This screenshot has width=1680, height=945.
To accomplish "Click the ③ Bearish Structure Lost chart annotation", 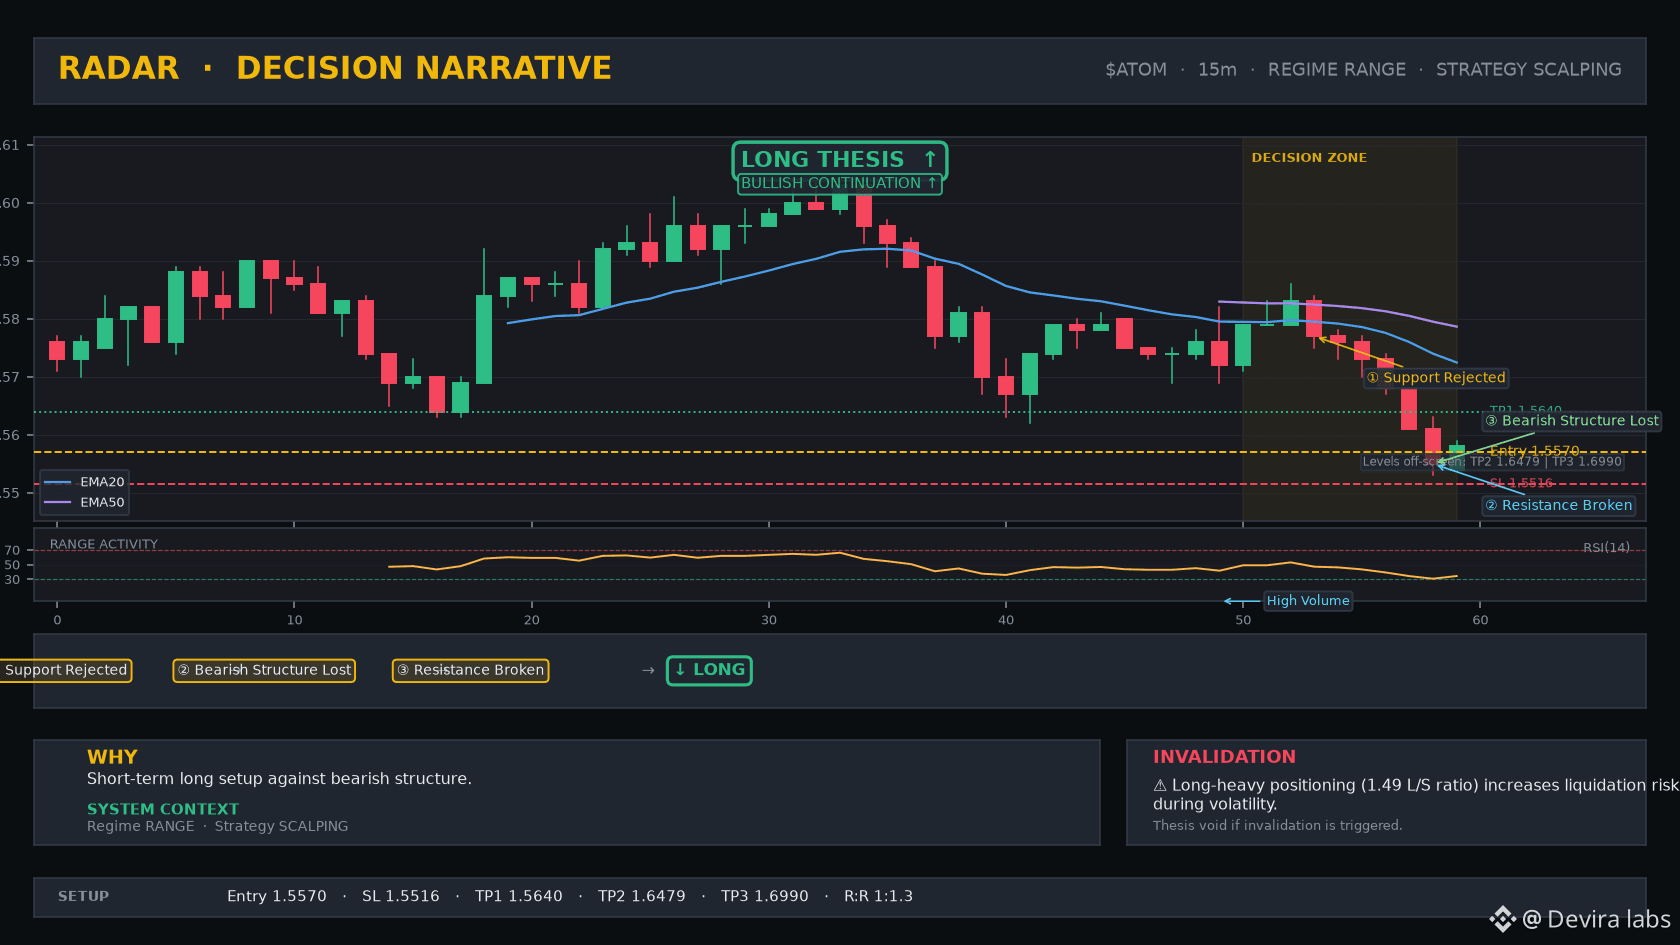I will [1572, 421].
